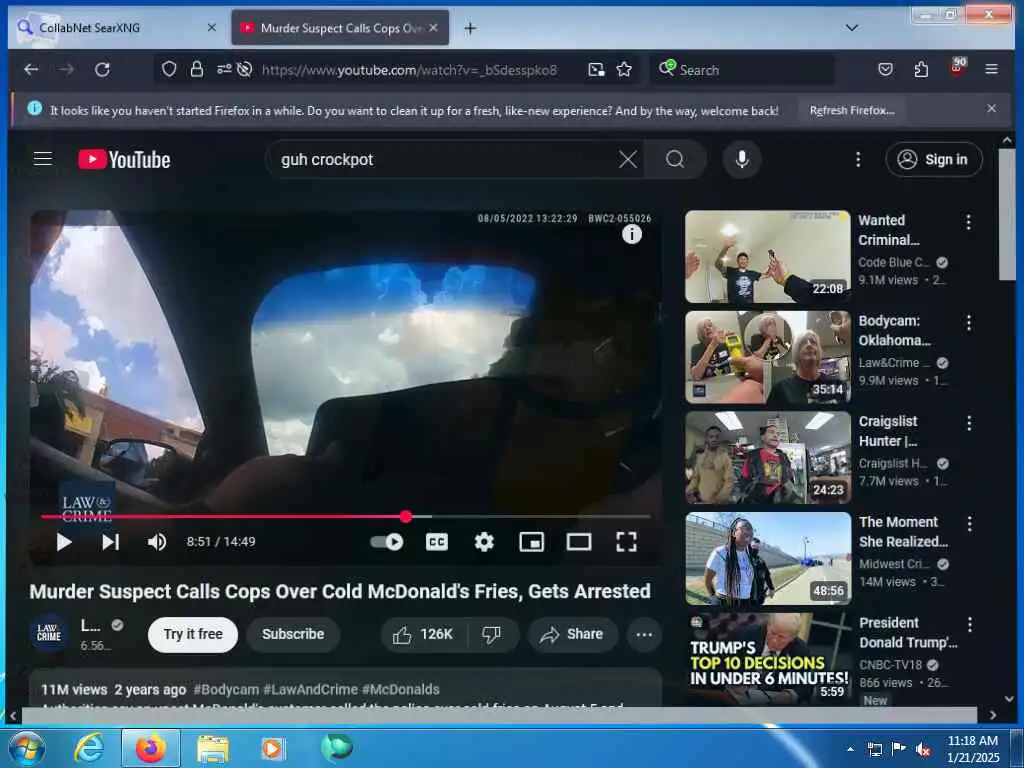Open more actions menu beside Share
The width and height of the screenshot is (1024, 768).
[644, 634]
